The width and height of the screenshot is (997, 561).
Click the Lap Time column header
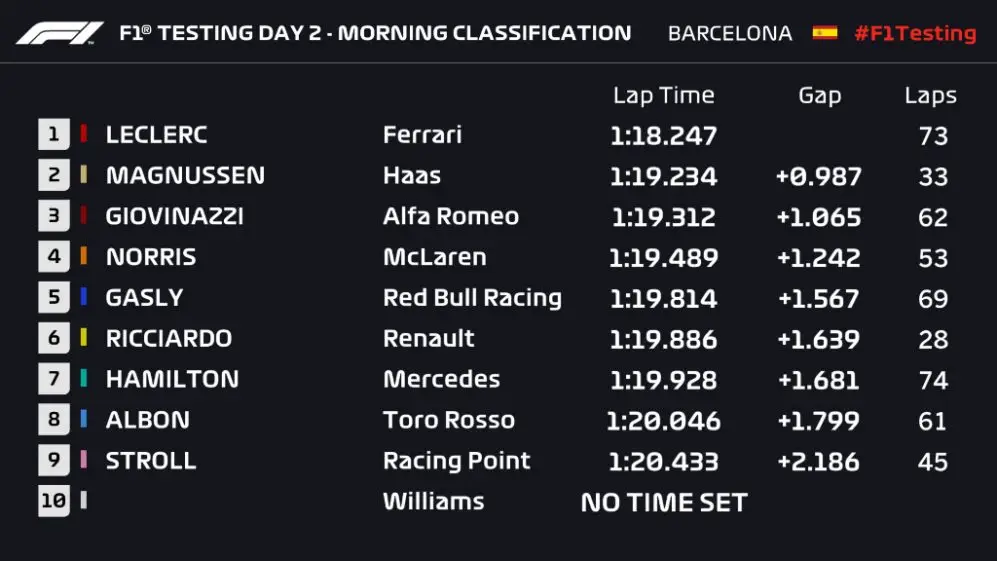point(663,95)
